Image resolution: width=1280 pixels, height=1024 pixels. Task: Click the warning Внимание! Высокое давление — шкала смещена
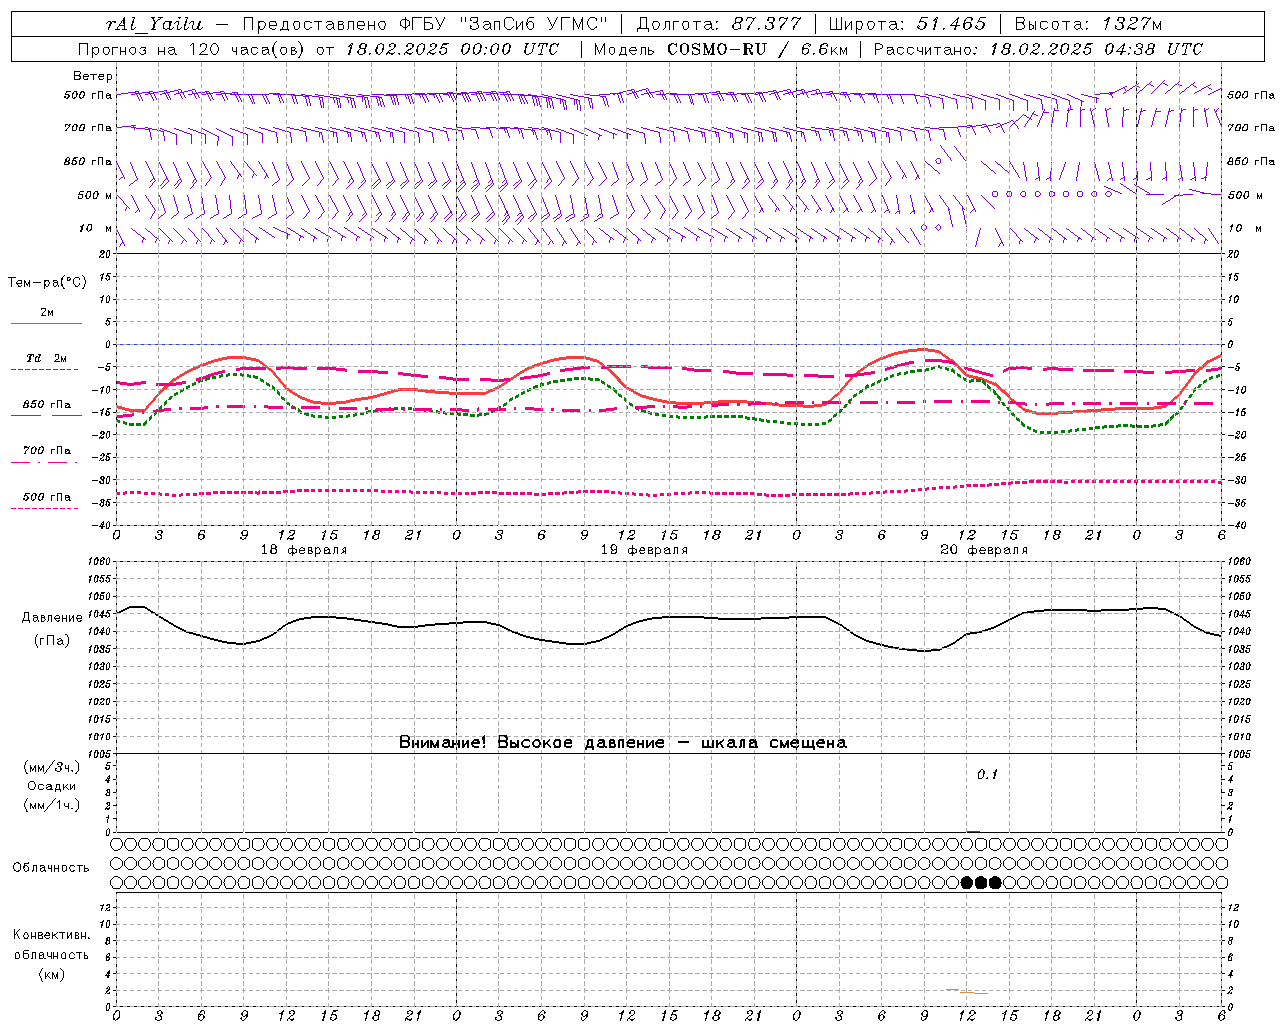623,743
